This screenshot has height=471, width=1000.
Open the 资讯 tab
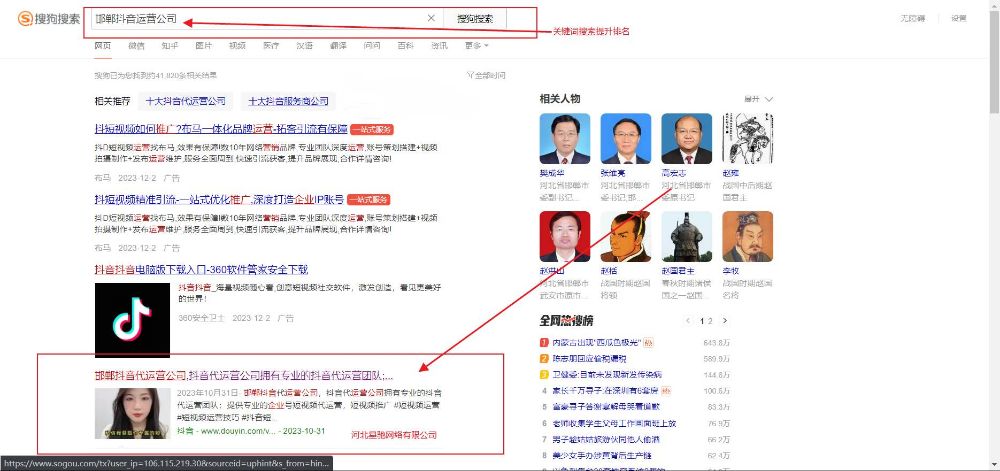pyautogui.click(x=439, y=45)
